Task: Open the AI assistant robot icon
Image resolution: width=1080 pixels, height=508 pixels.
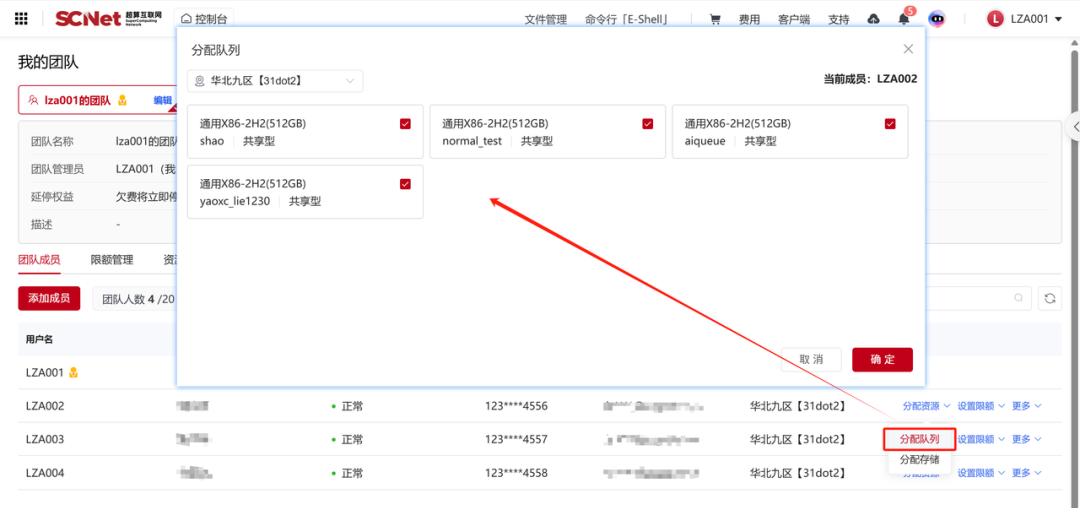Action: [937, 19]
